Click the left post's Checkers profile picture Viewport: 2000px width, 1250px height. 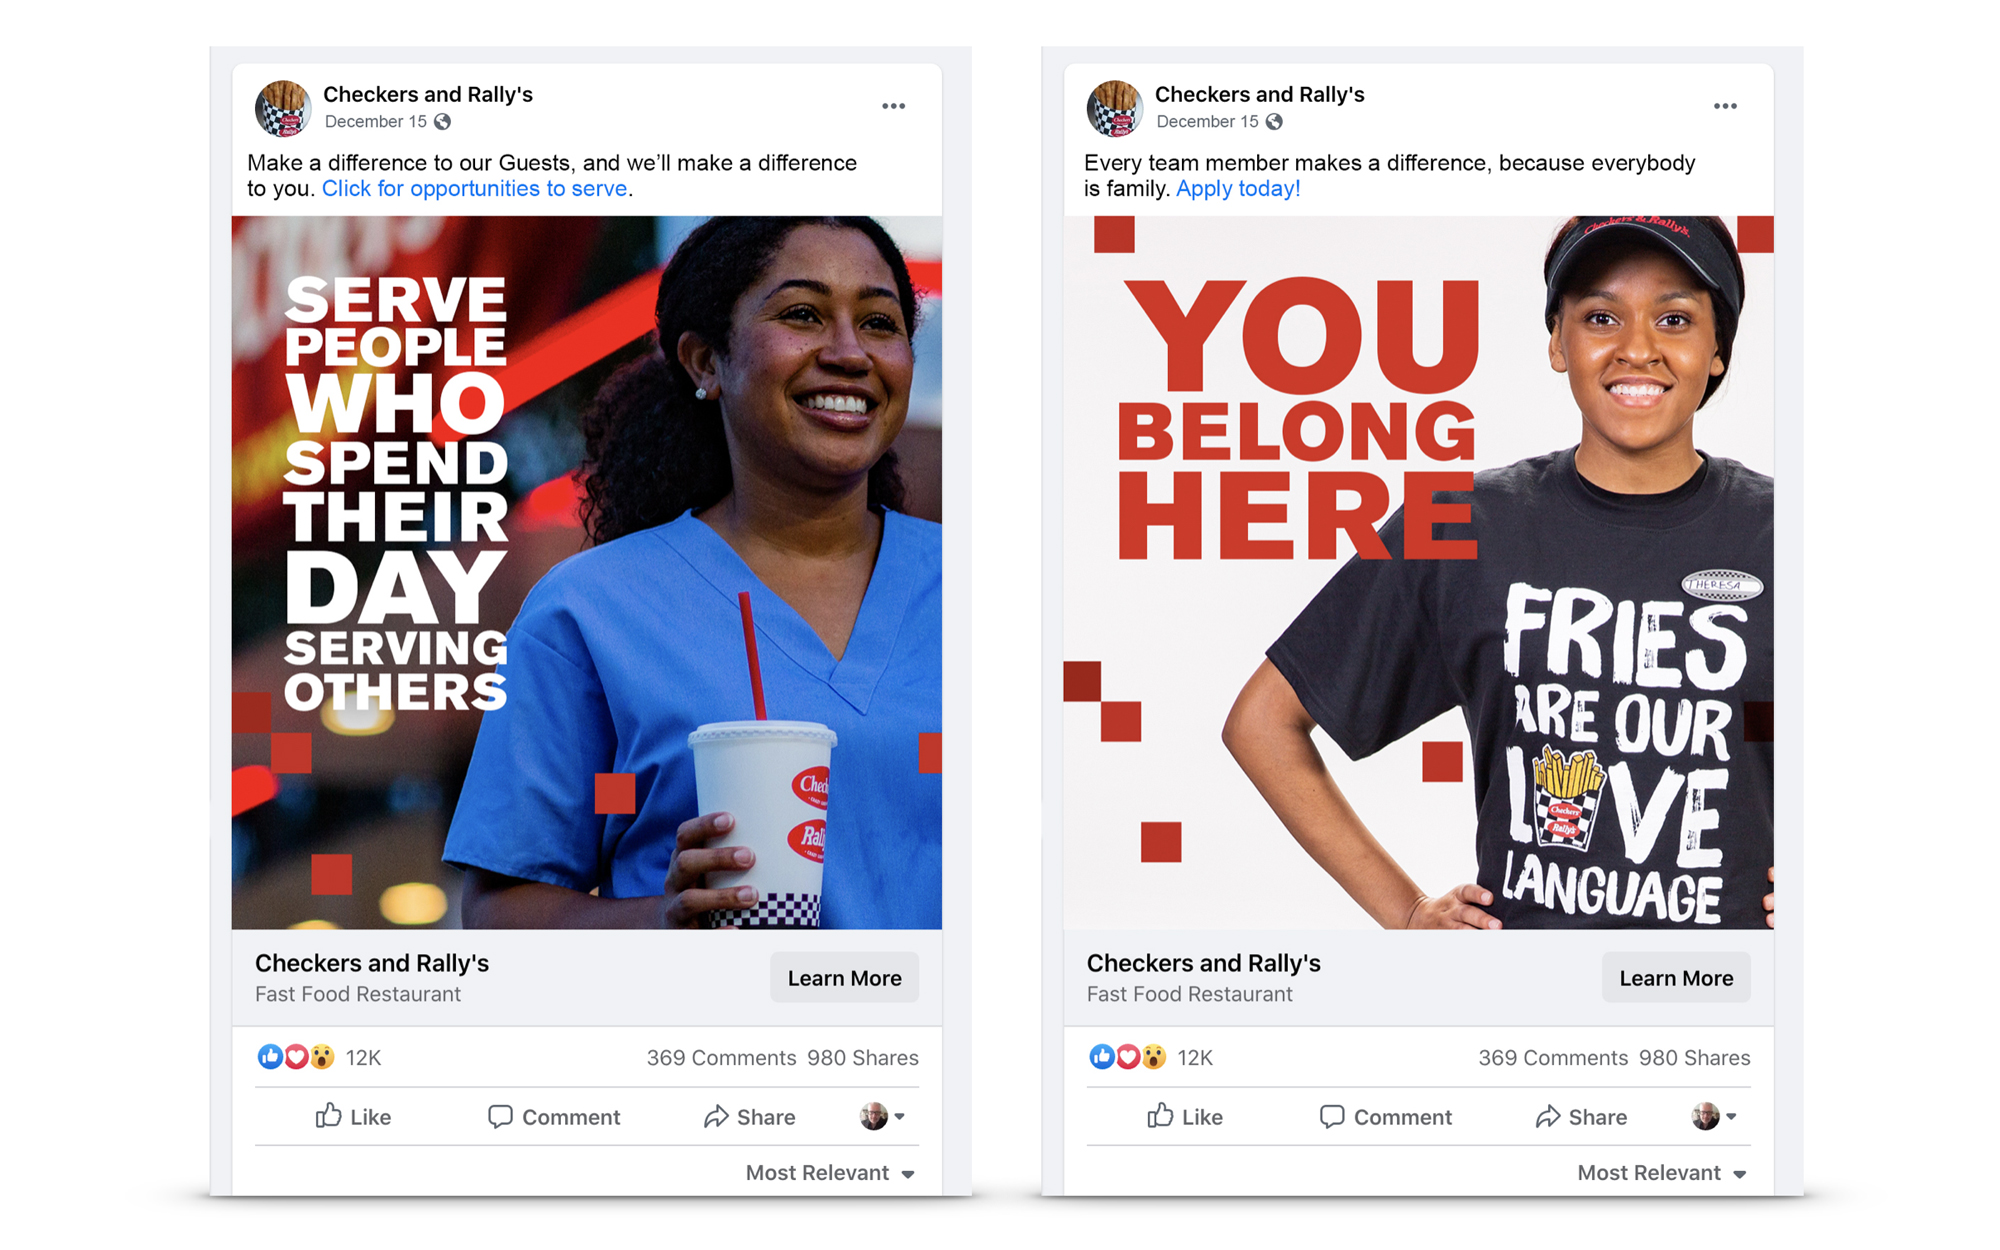point(283,108)
